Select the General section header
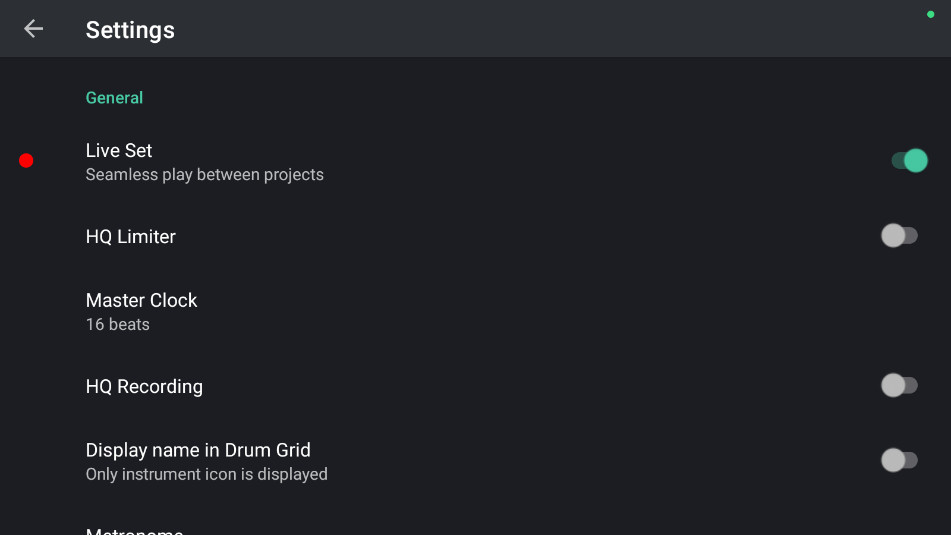Viewport: 951px width, 535px height. pyautogui.click(x=114, y=98)
